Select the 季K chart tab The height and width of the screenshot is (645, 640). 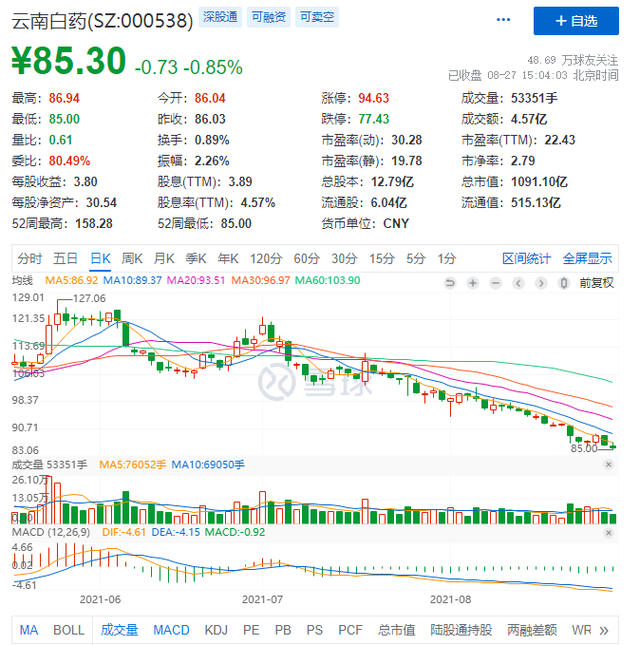(x=196, y=259)
